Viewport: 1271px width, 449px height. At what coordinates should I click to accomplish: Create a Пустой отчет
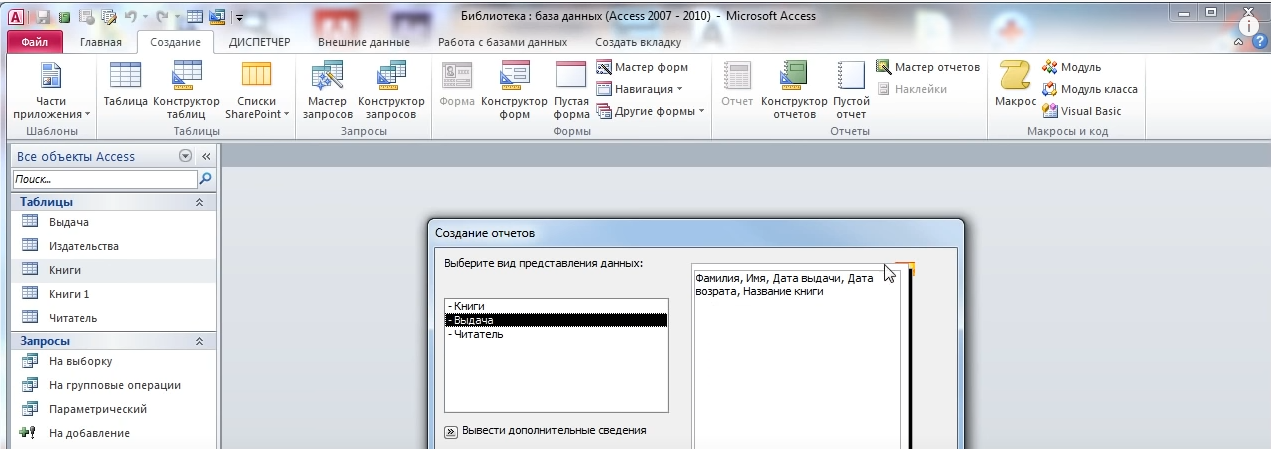[x=851, y=91]
